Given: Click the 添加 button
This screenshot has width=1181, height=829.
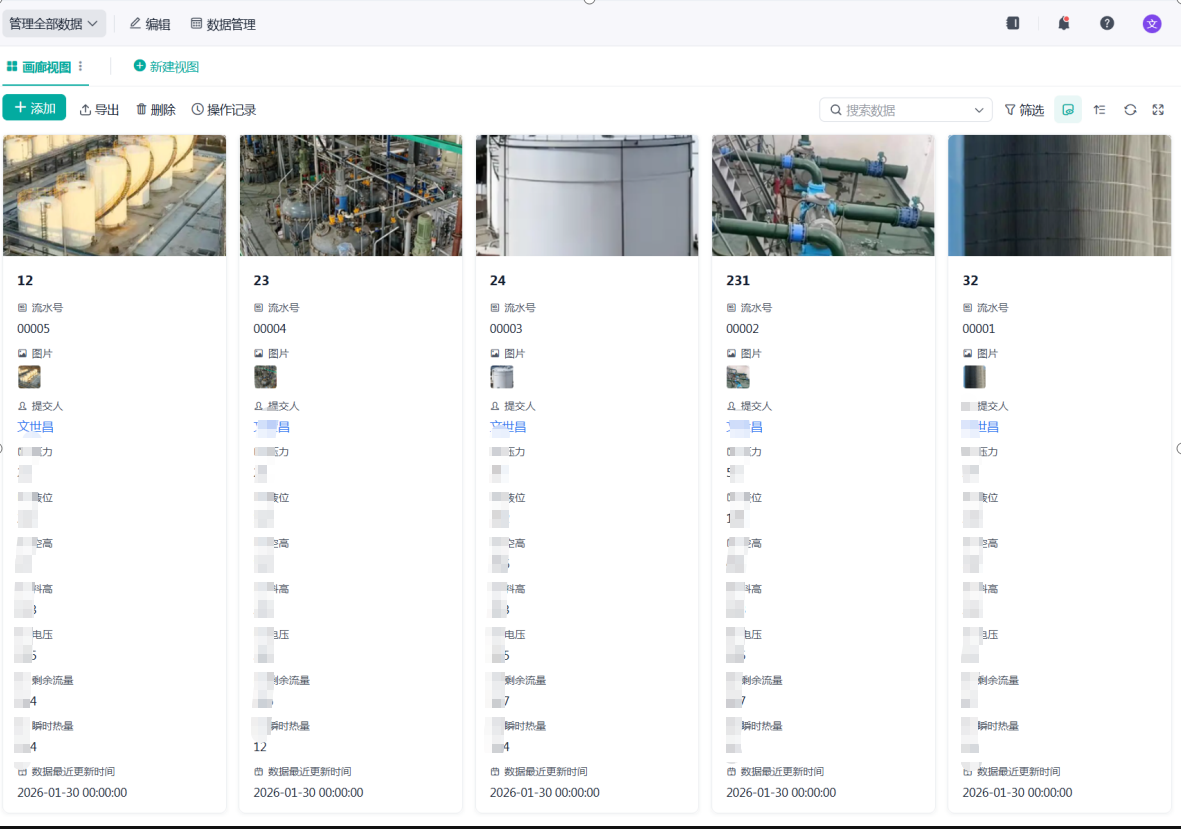Looking at the screenshot, I should [35, 108].
